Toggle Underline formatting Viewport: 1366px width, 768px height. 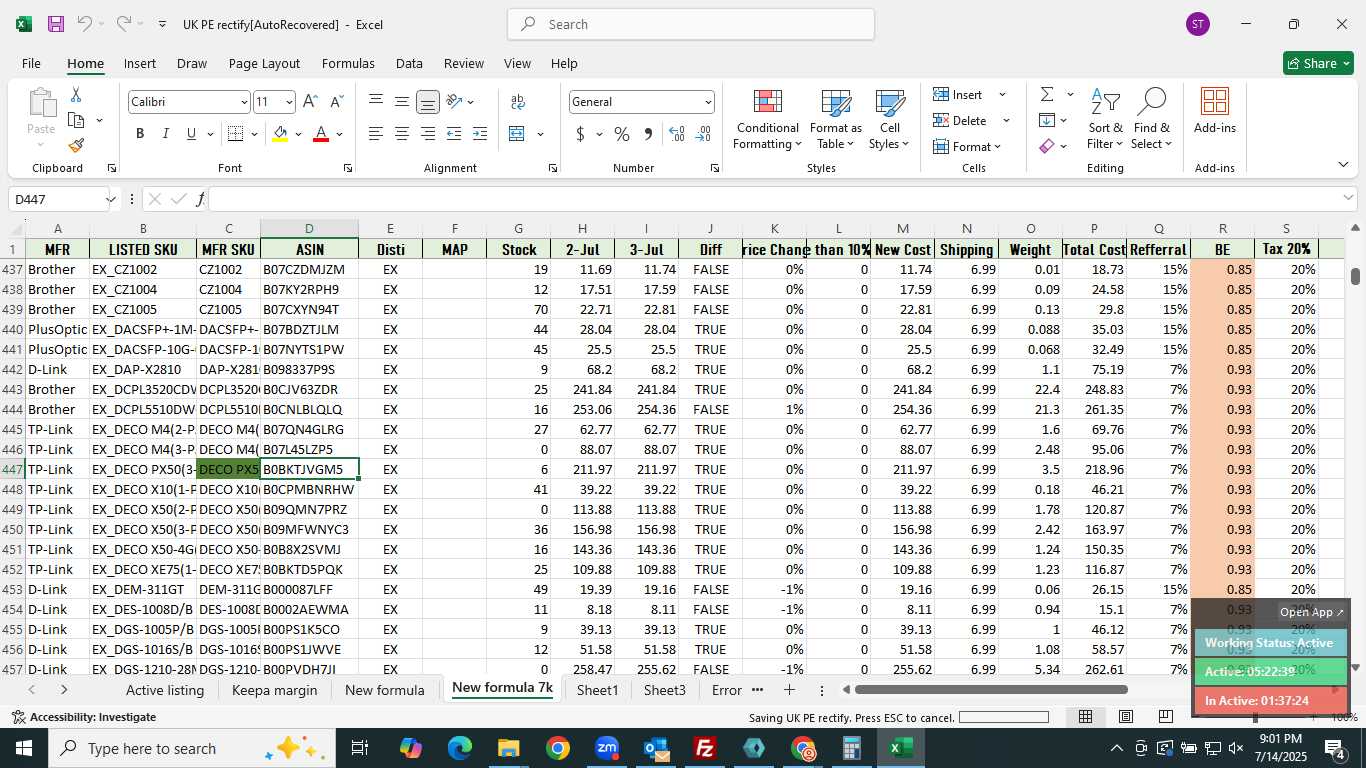[191, 134]
